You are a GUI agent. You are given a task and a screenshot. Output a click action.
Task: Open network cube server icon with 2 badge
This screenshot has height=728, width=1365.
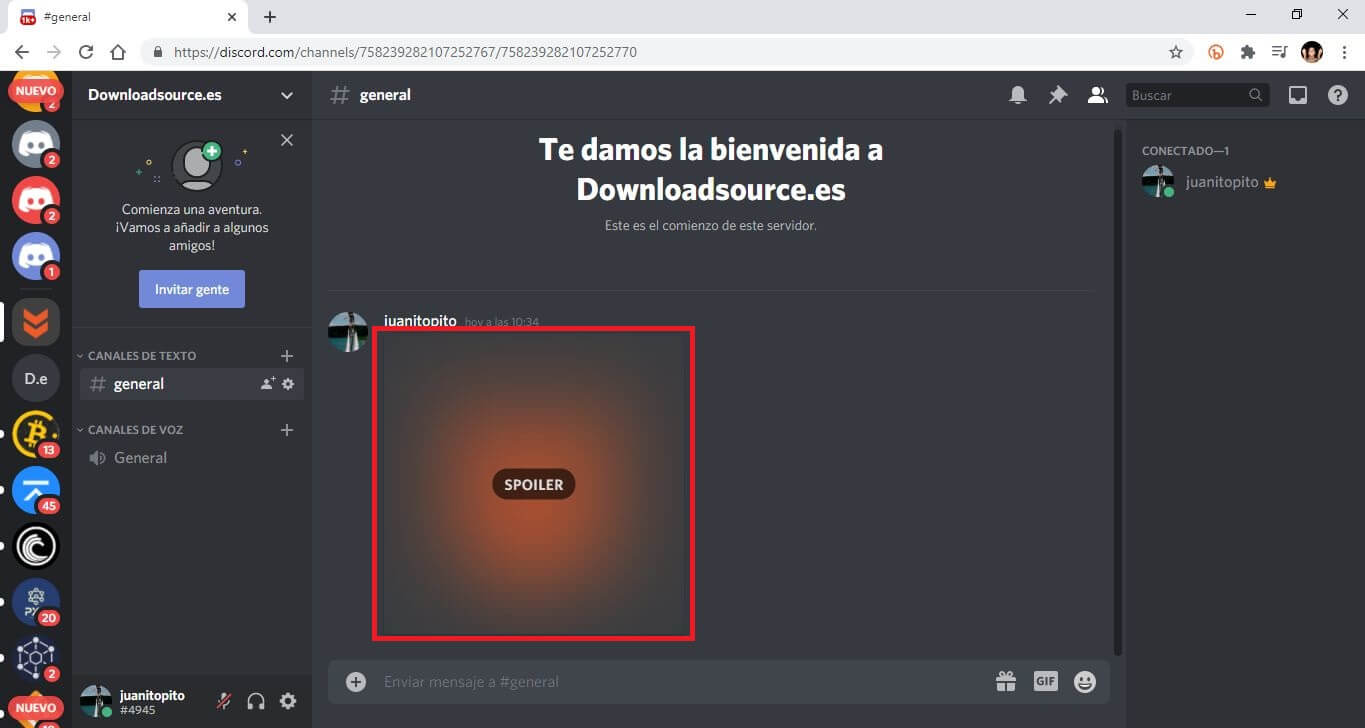coord(36,658)
